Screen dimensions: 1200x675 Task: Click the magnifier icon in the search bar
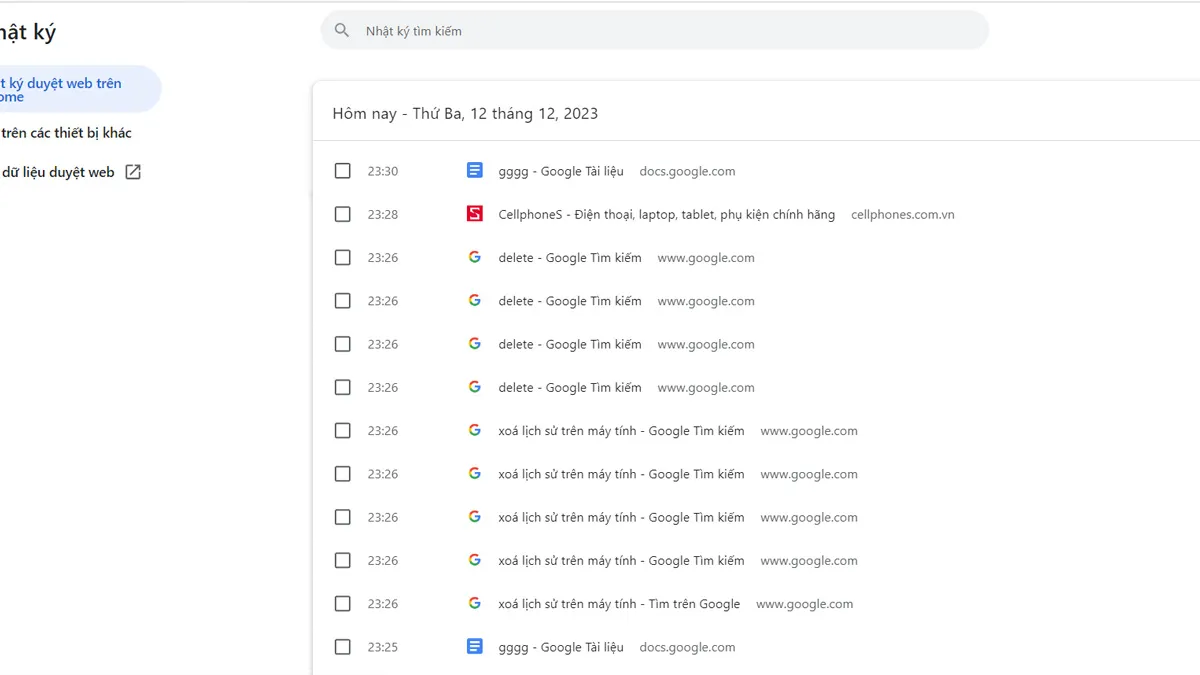[341, 30]
